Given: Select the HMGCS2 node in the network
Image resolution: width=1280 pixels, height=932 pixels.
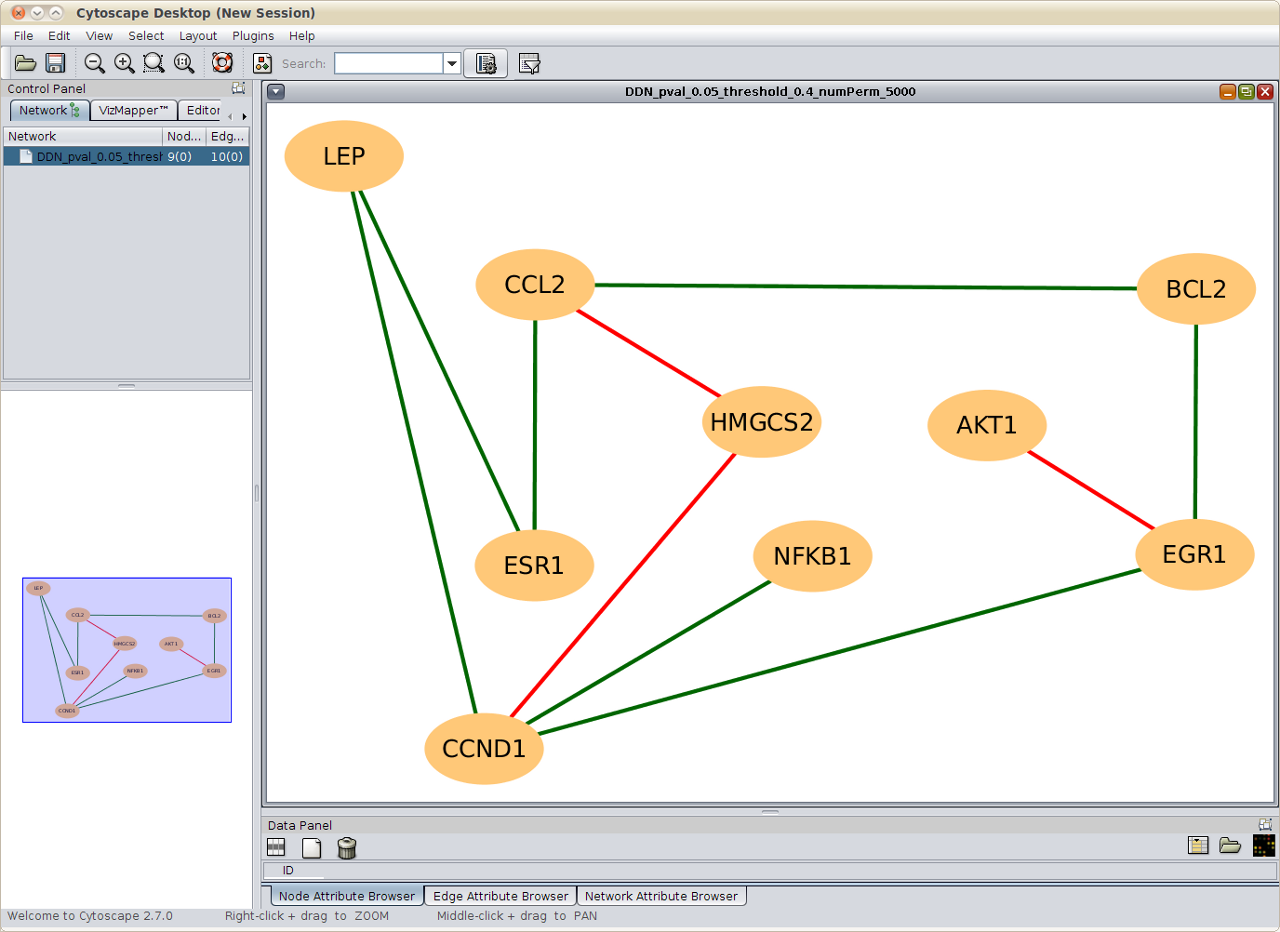Looking at the screenshot, I should click(x=761, y=423).
